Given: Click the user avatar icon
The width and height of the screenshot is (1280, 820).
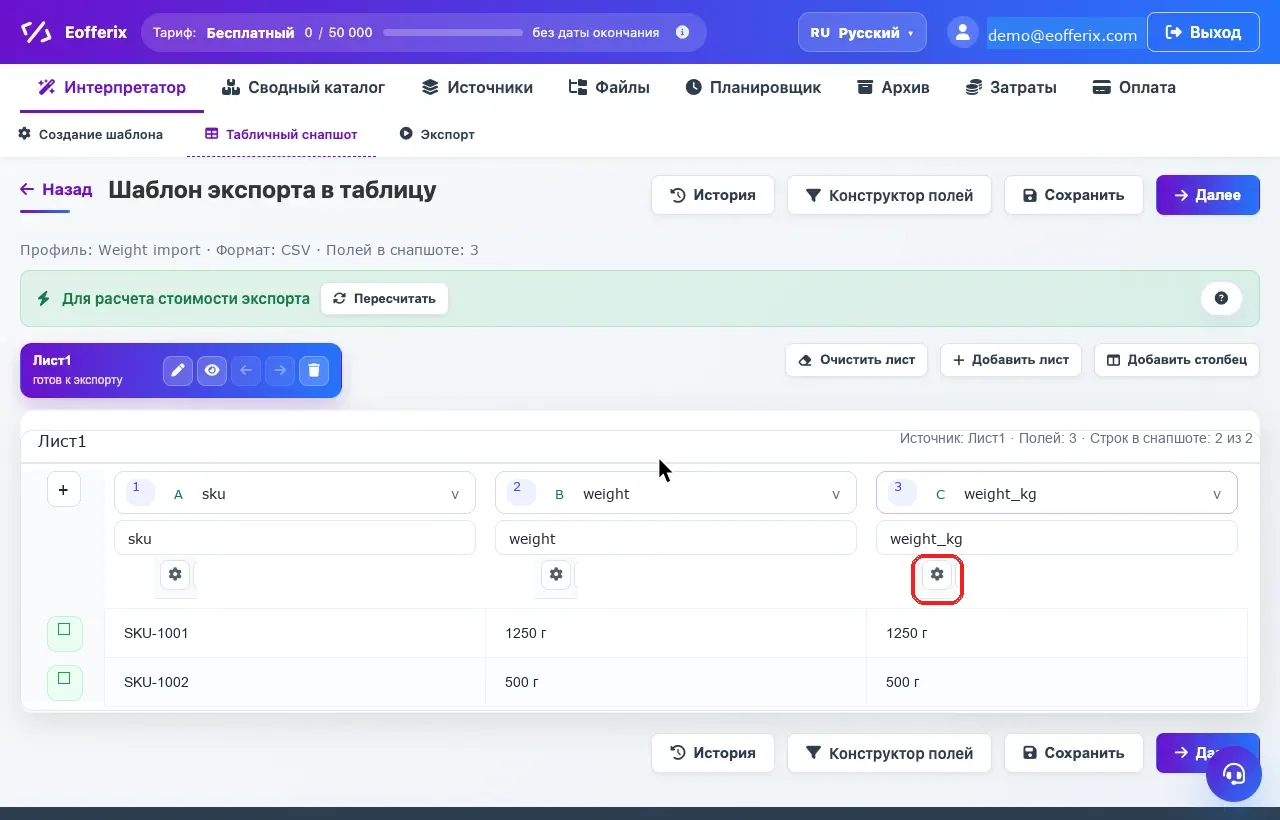Looking at the screenshot, I should click(x=962, y=32).
